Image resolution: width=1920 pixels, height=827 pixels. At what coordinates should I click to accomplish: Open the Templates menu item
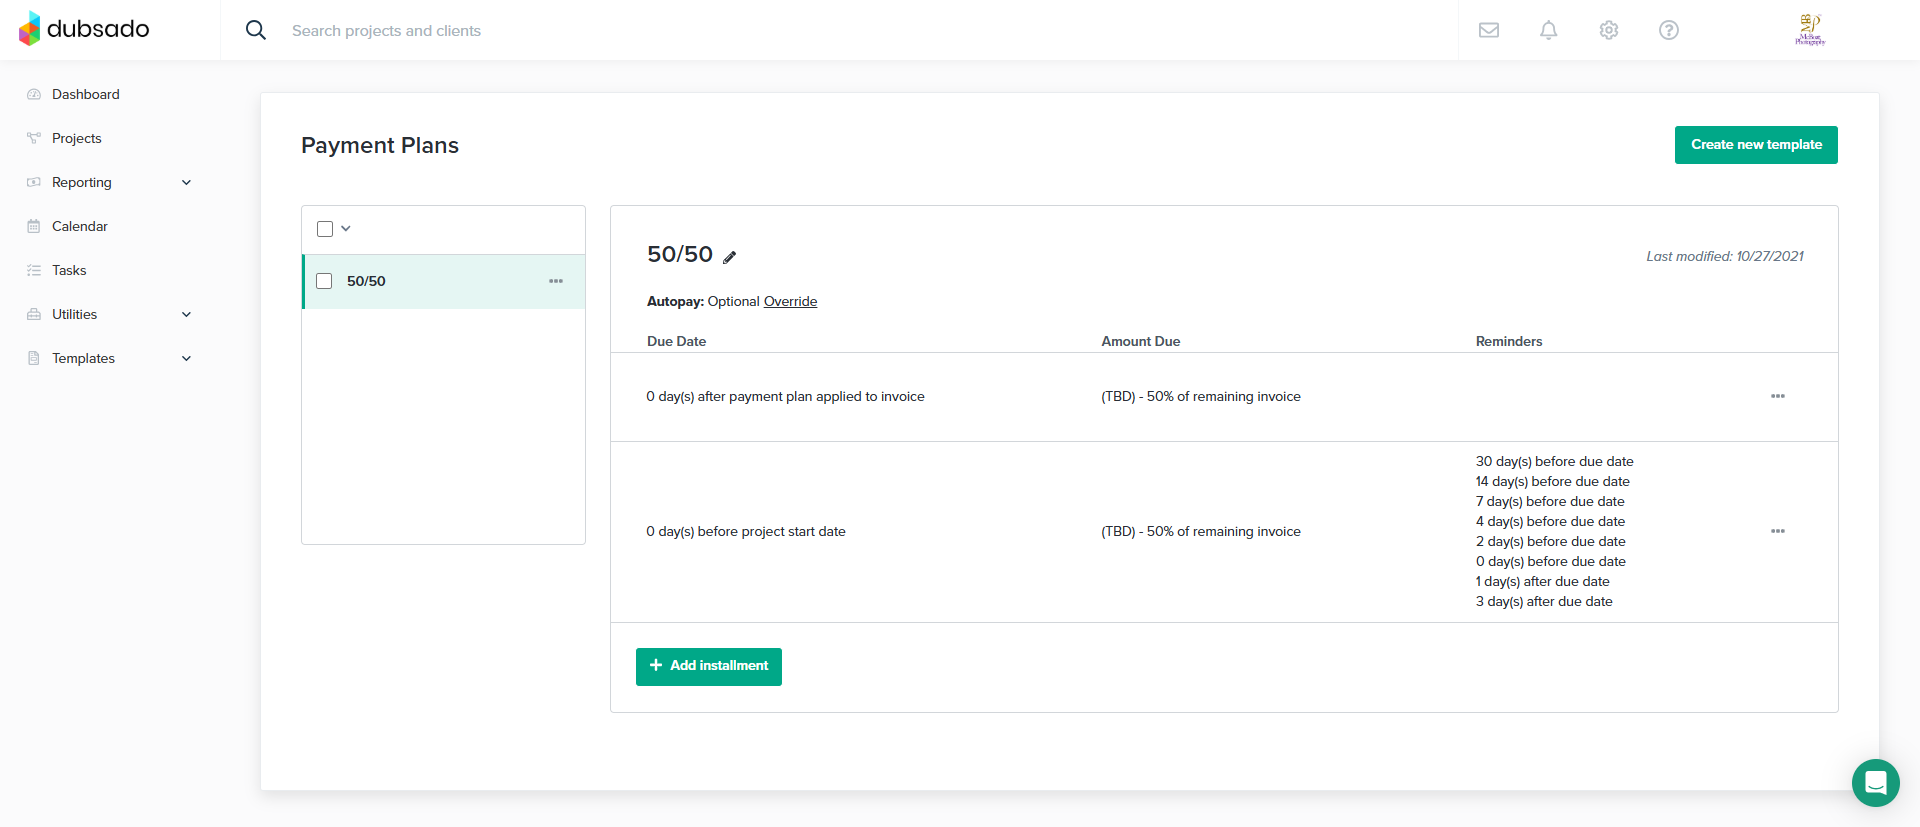(x=84, y=358)
